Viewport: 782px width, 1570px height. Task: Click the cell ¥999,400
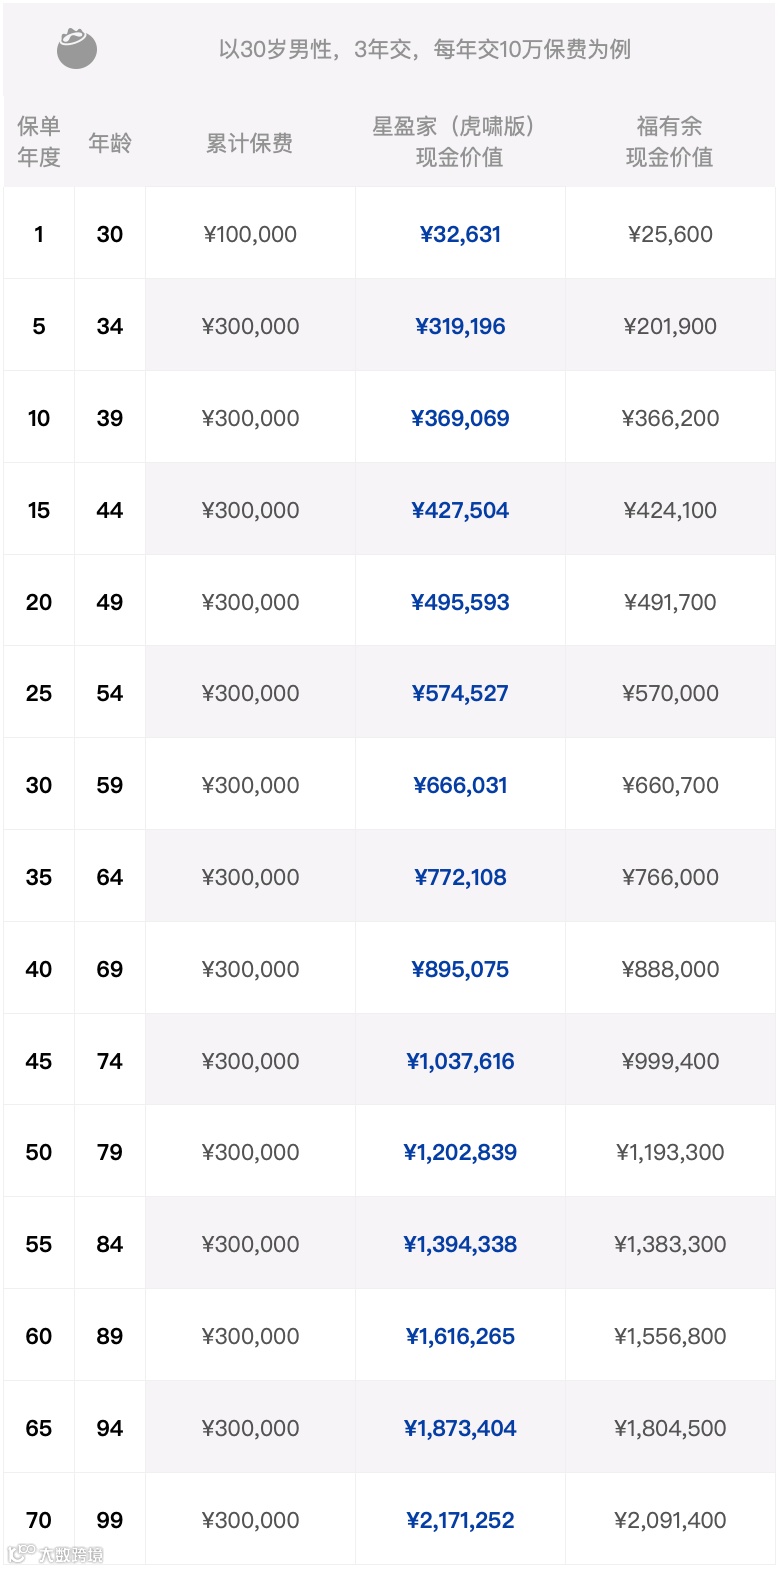tap(670, 1061)
